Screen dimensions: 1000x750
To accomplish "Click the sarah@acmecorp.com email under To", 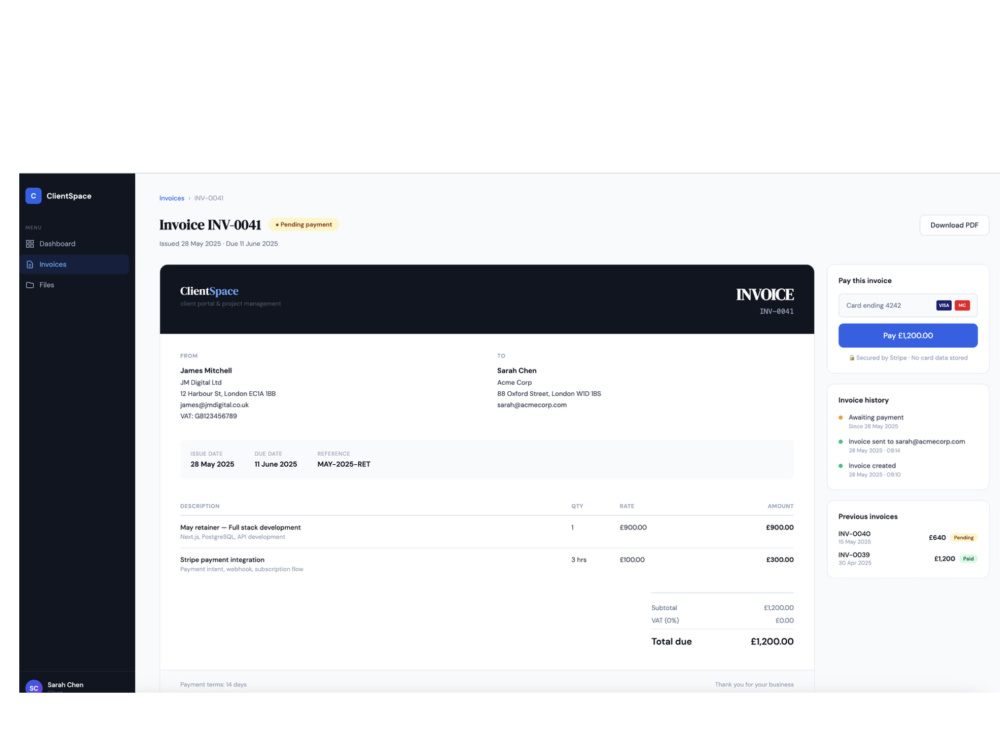I will [532, 405].
